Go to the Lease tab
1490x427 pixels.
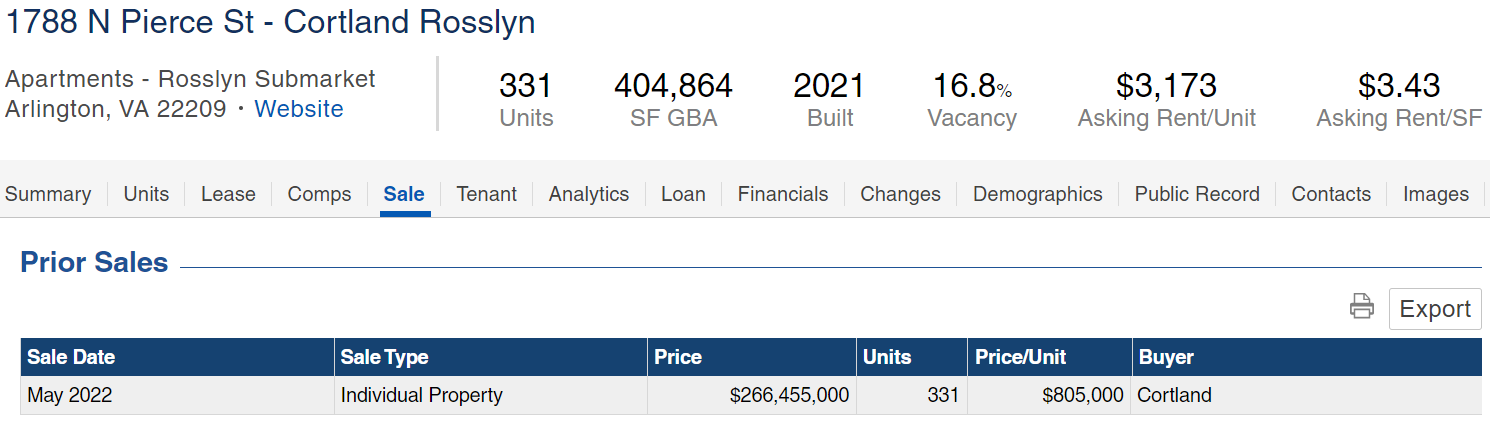point(228,194)
